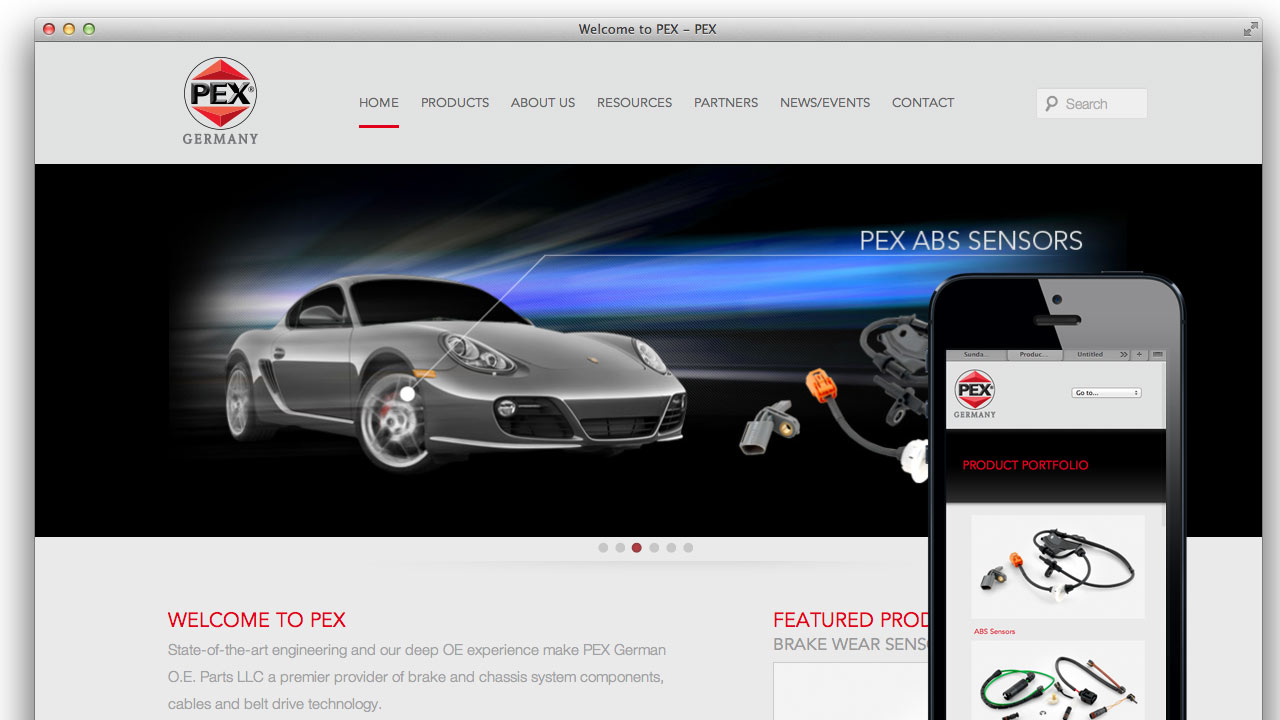Tap the plus new-tab icon on phone
Image resolution: width=1280 pixels, height=720 pixels.
coord(1139,354)
